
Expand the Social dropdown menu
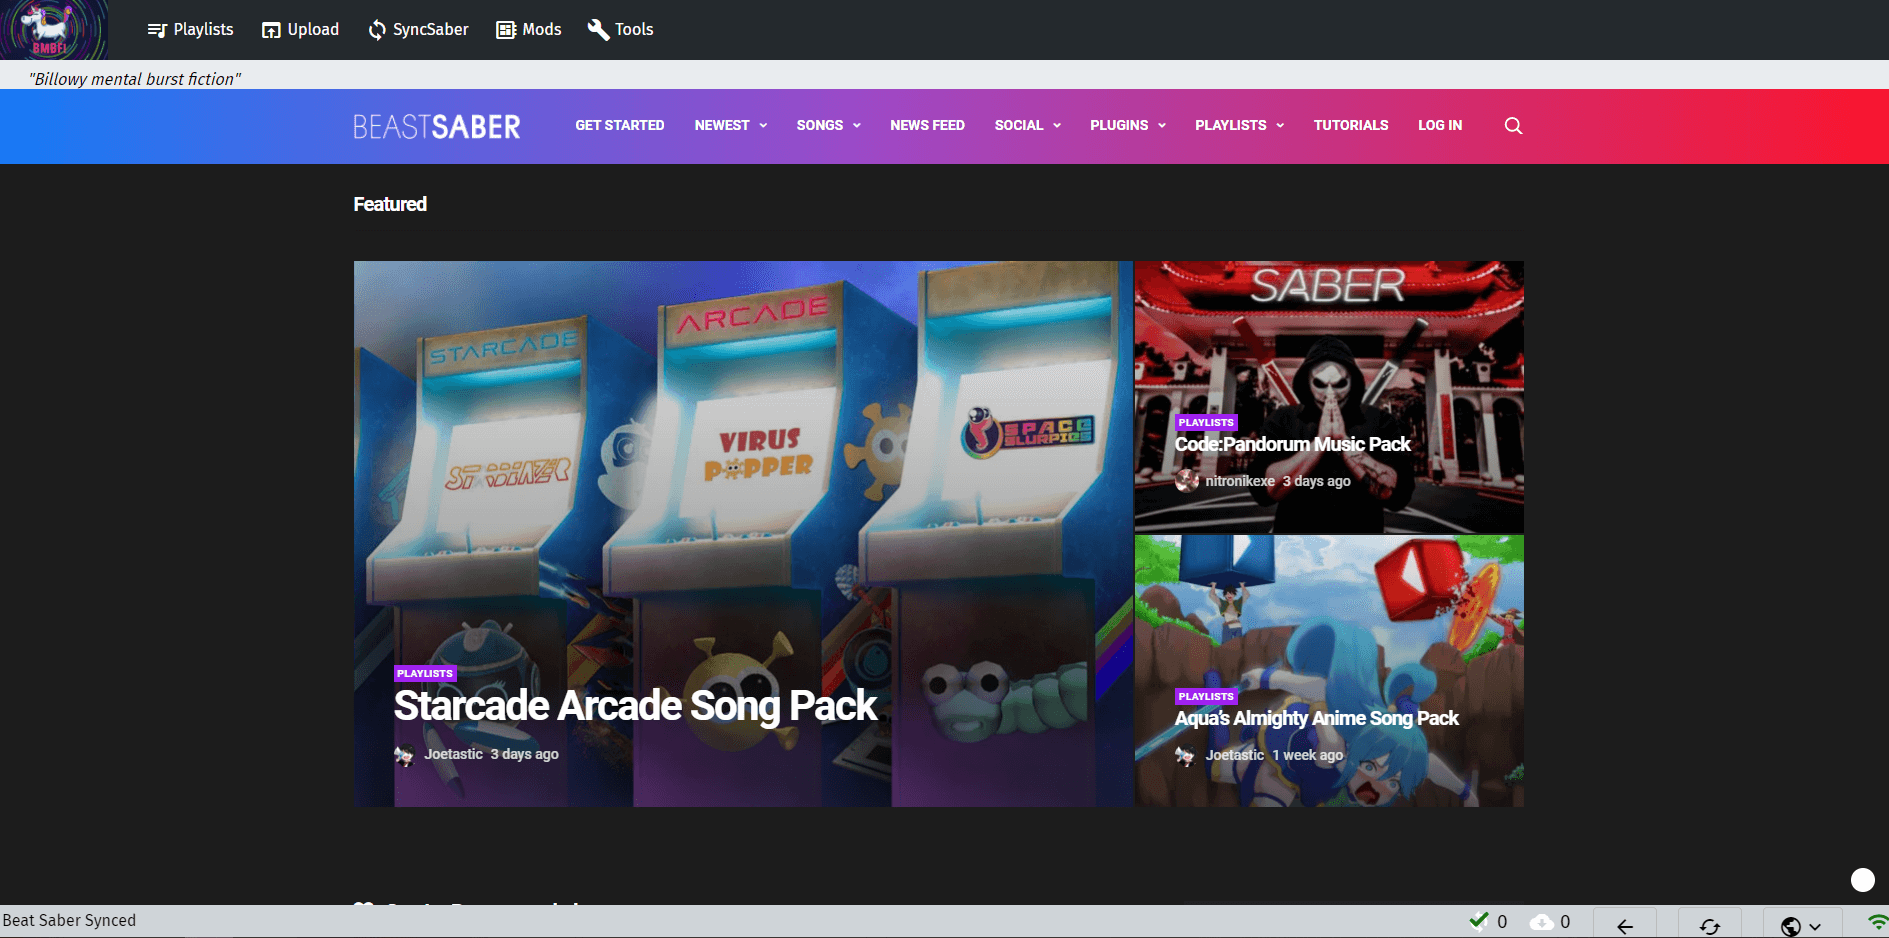[x=1028, y=125]
